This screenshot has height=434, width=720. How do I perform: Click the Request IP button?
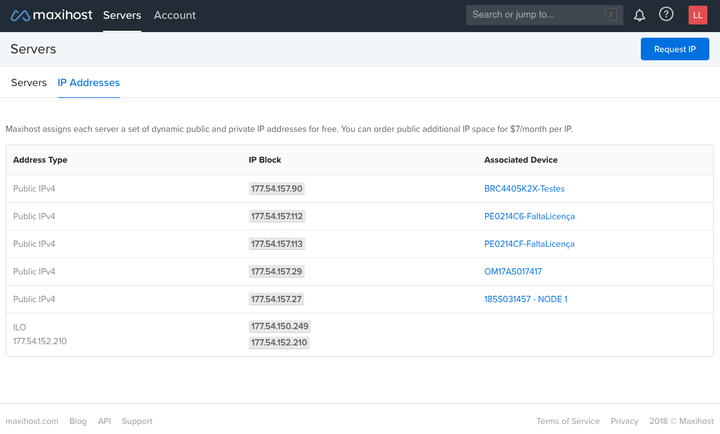pos(674,49)
